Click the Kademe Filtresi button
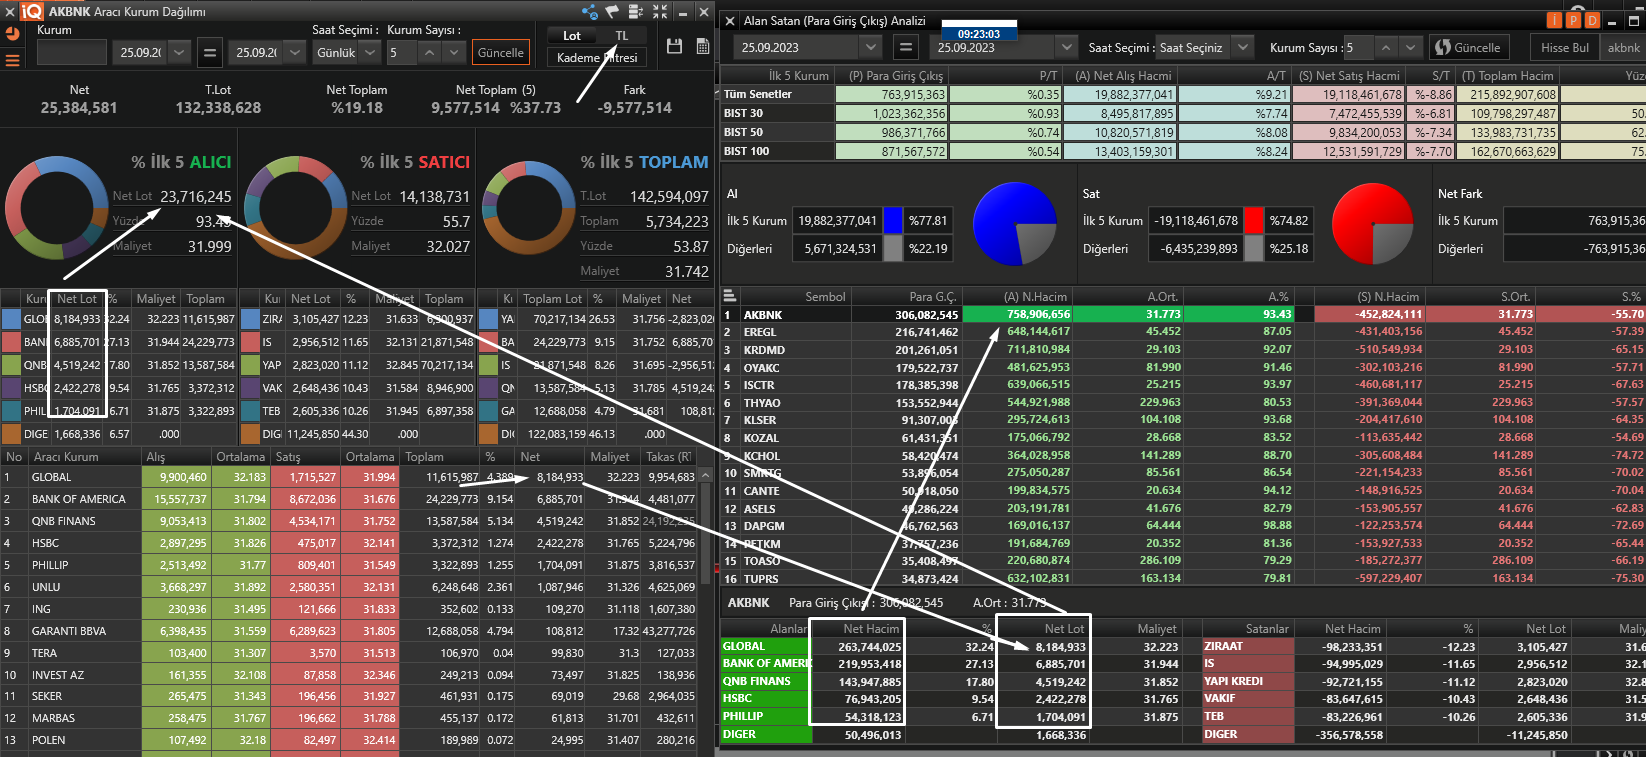 click(597, 58)
